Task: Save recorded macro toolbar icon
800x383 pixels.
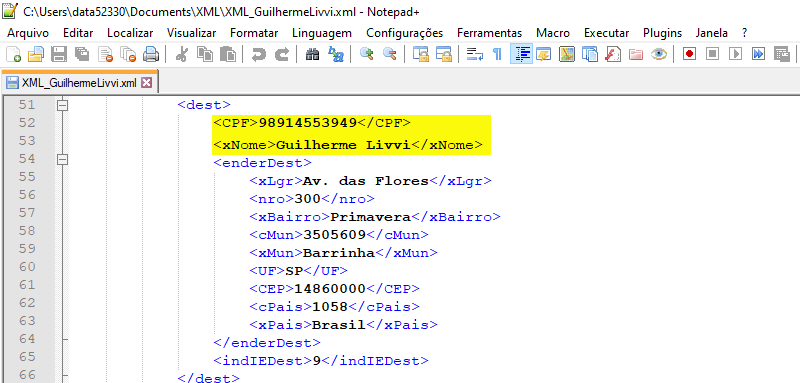Action: coord(782,54)
